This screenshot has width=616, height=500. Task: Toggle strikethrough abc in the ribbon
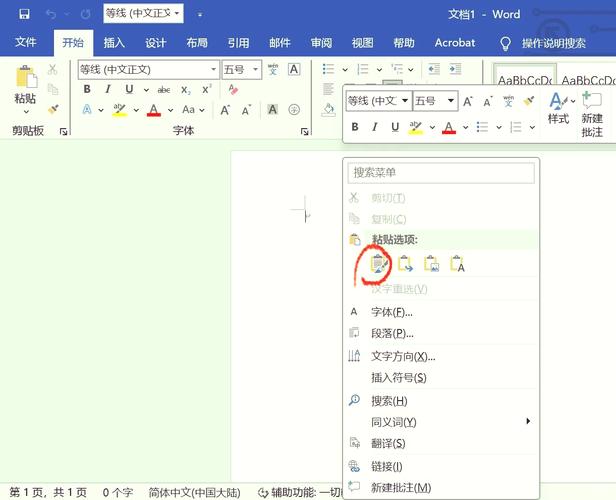[x=164, y=90]
